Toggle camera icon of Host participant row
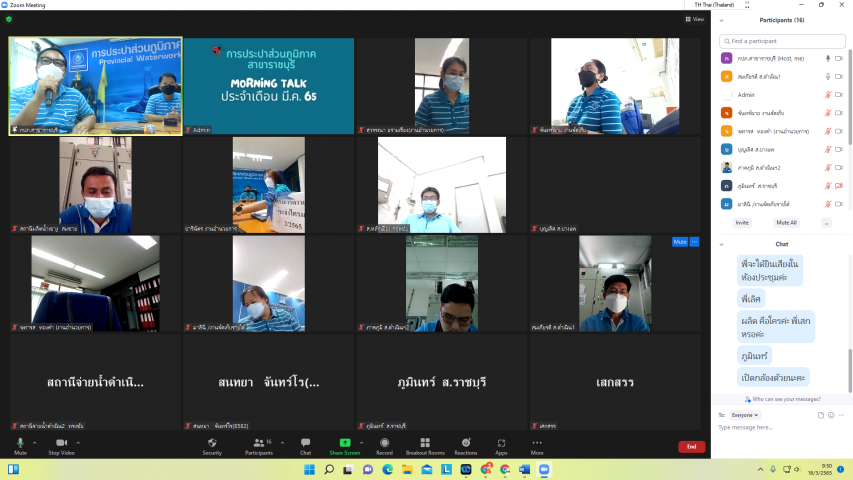The width and height of the screenshot is (853, 480). (x=839, y=58)
